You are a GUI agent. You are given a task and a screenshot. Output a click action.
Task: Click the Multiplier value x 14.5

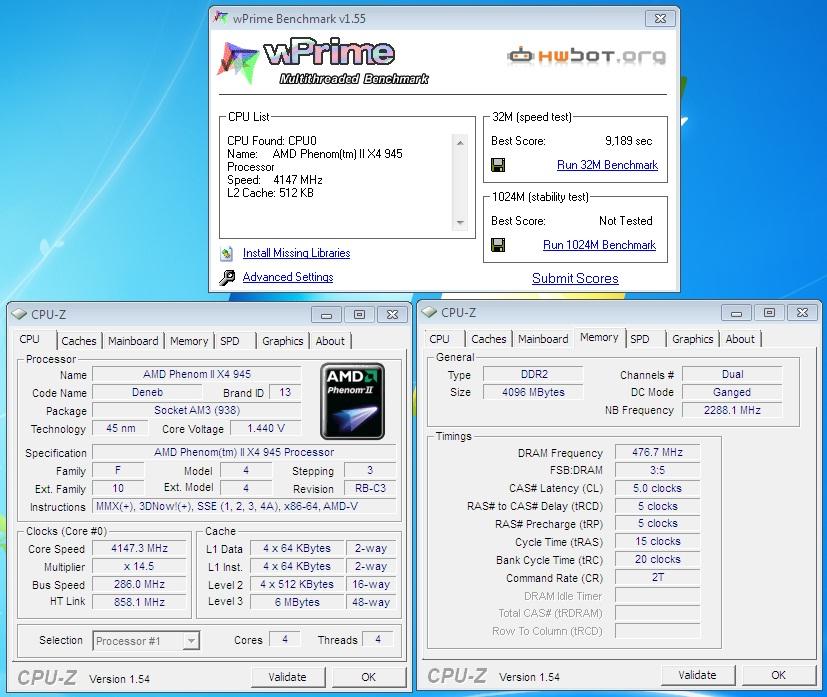coord(139,566)
